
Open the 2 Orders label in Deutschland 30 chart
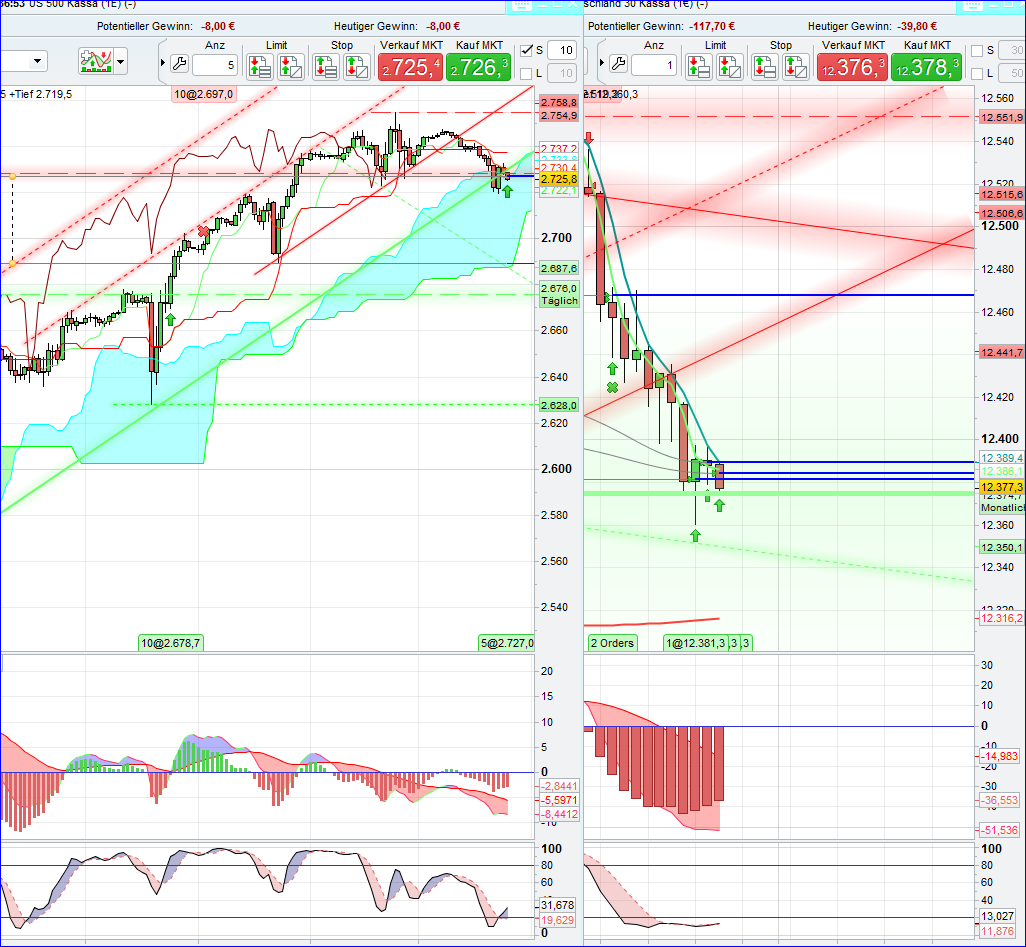click(612, 643)
